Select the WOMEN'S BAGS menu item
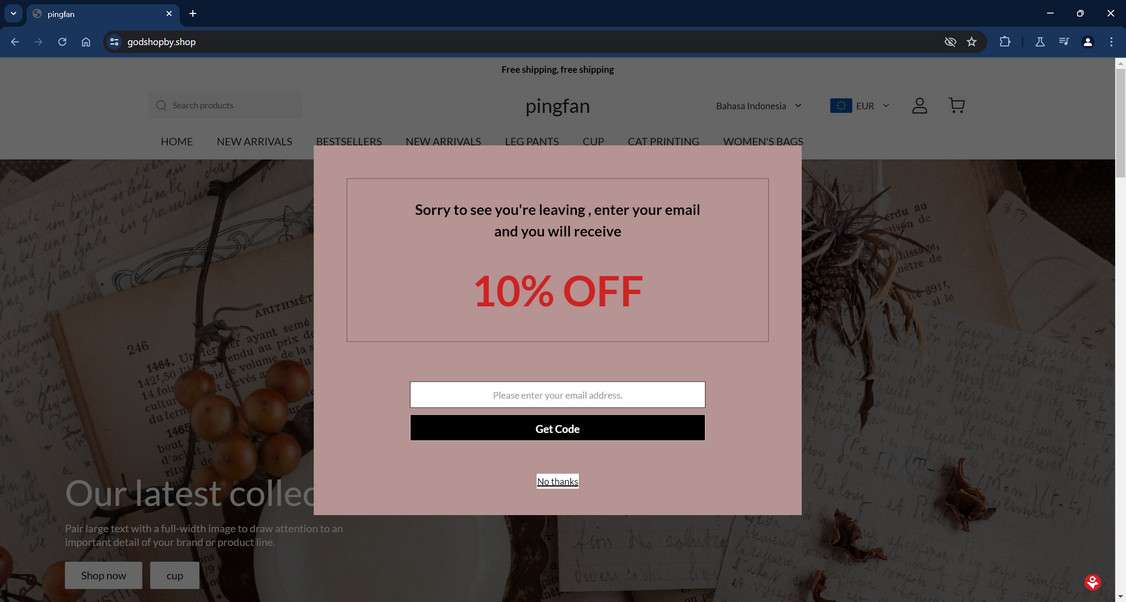 click(x=763, y=142)
